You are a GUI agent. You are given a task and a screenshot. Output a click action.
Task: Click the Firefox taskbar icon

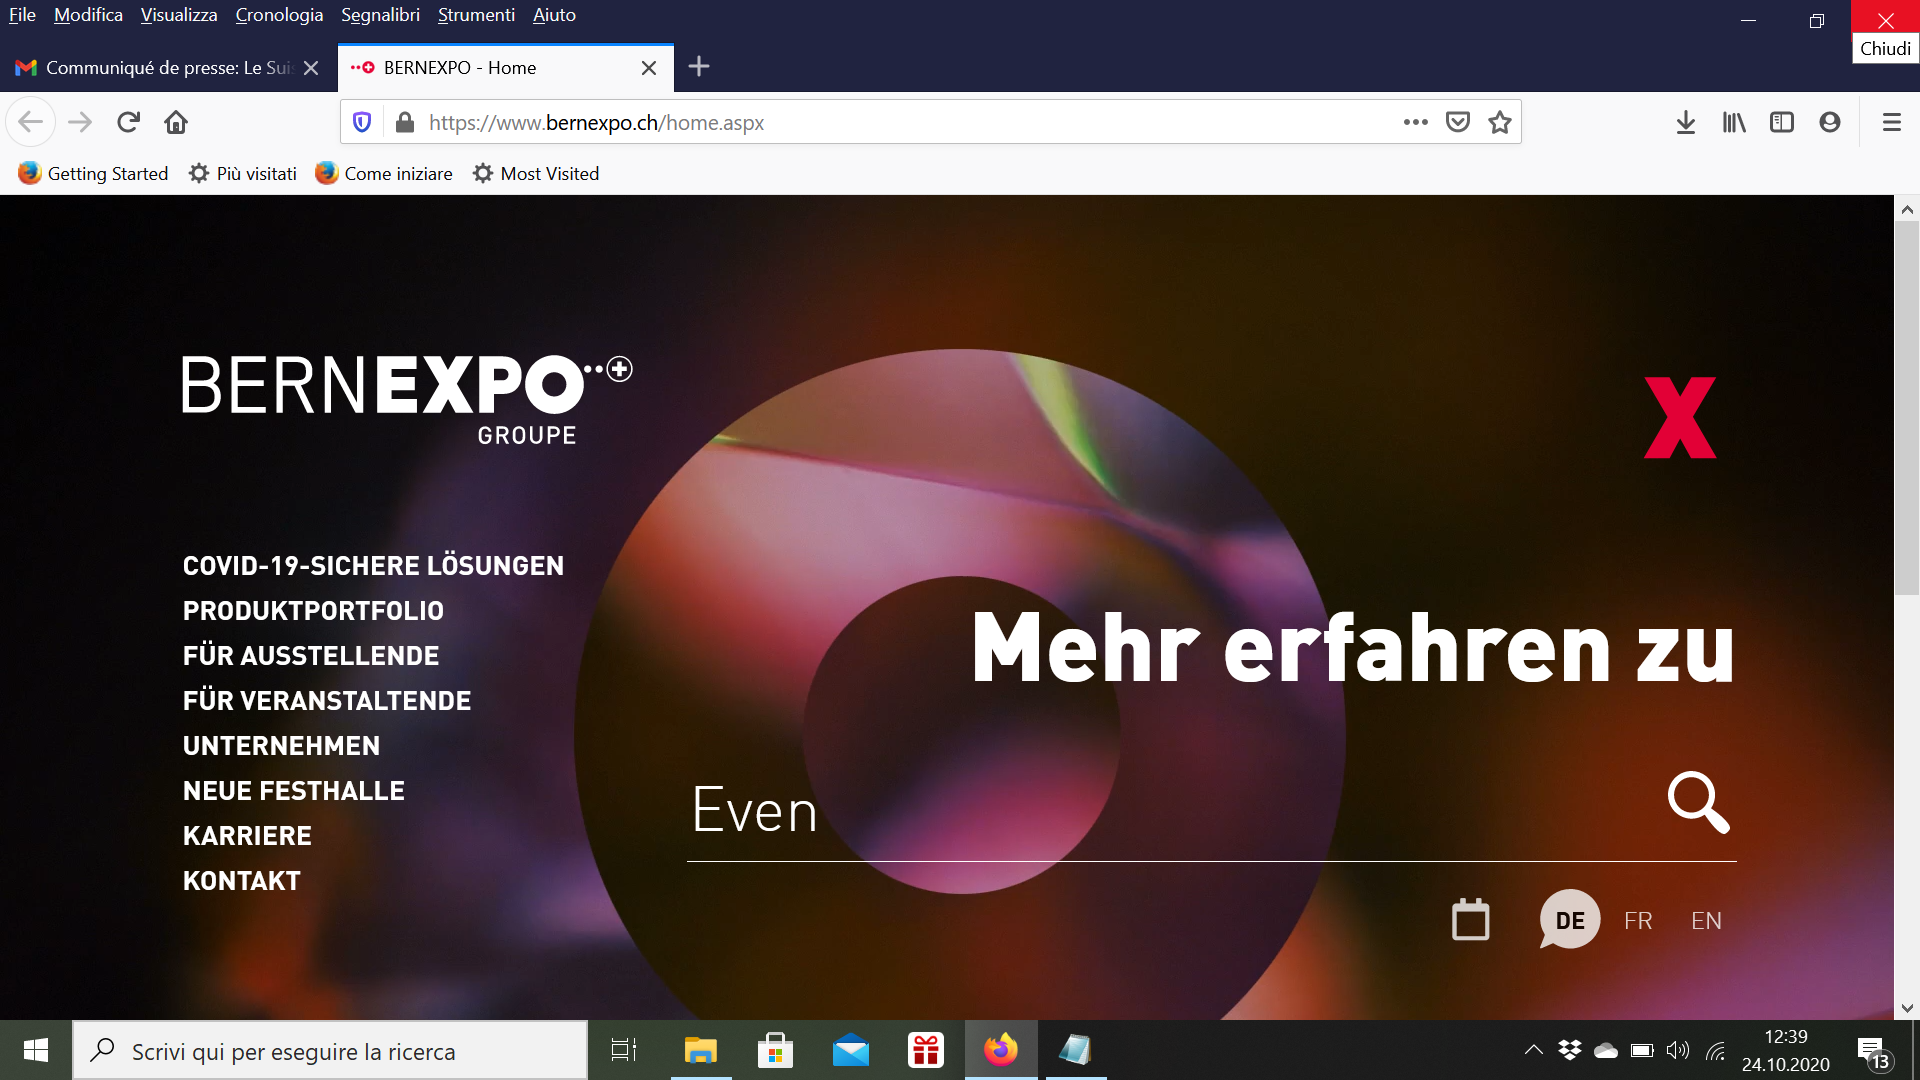point(1001,1050)
